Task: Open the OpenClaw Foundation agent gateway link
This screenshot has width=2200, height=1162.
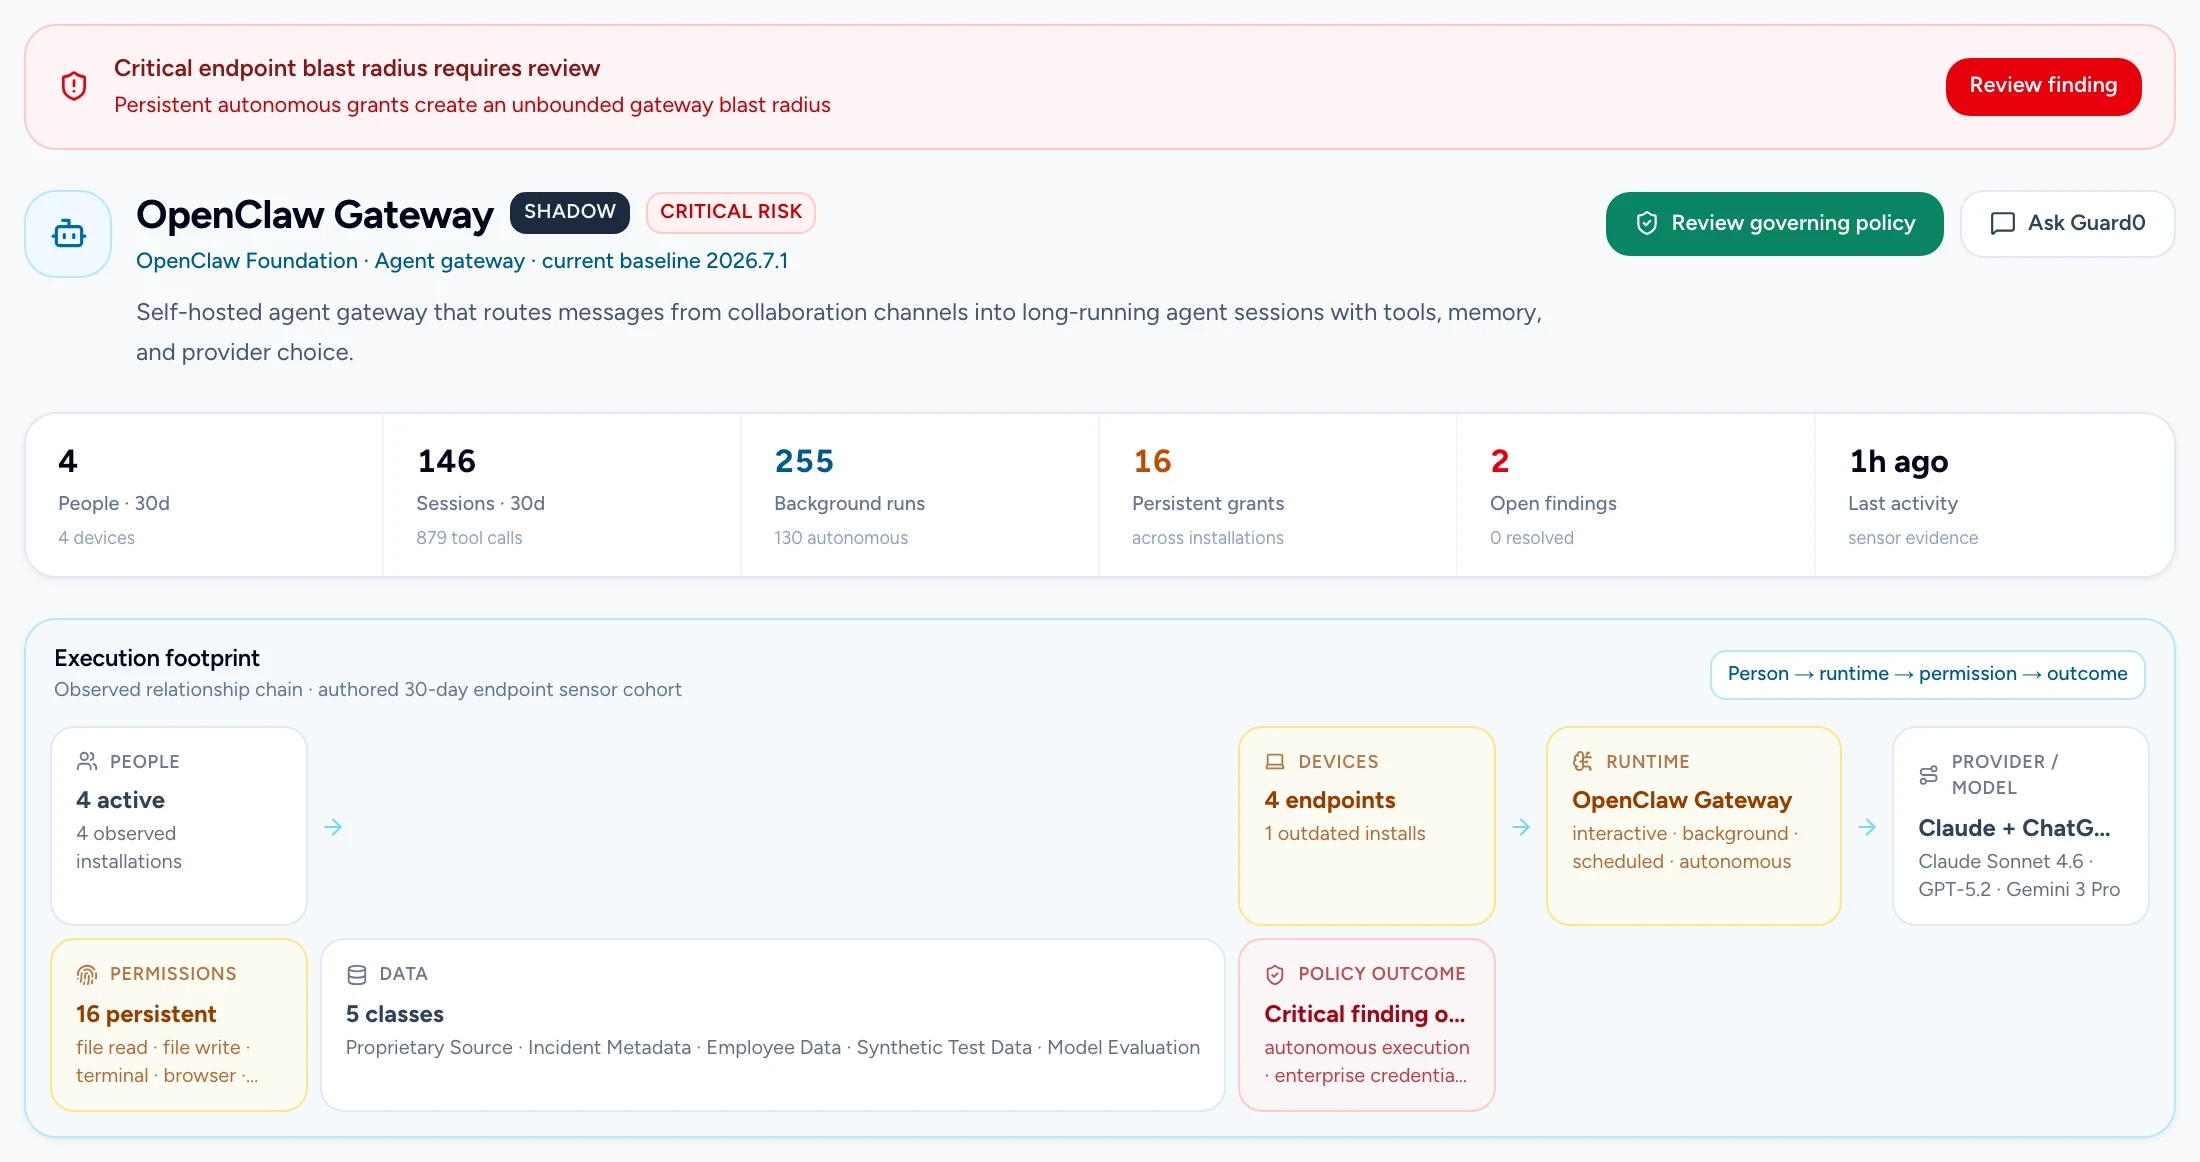Action: click(x=462, y=261)
